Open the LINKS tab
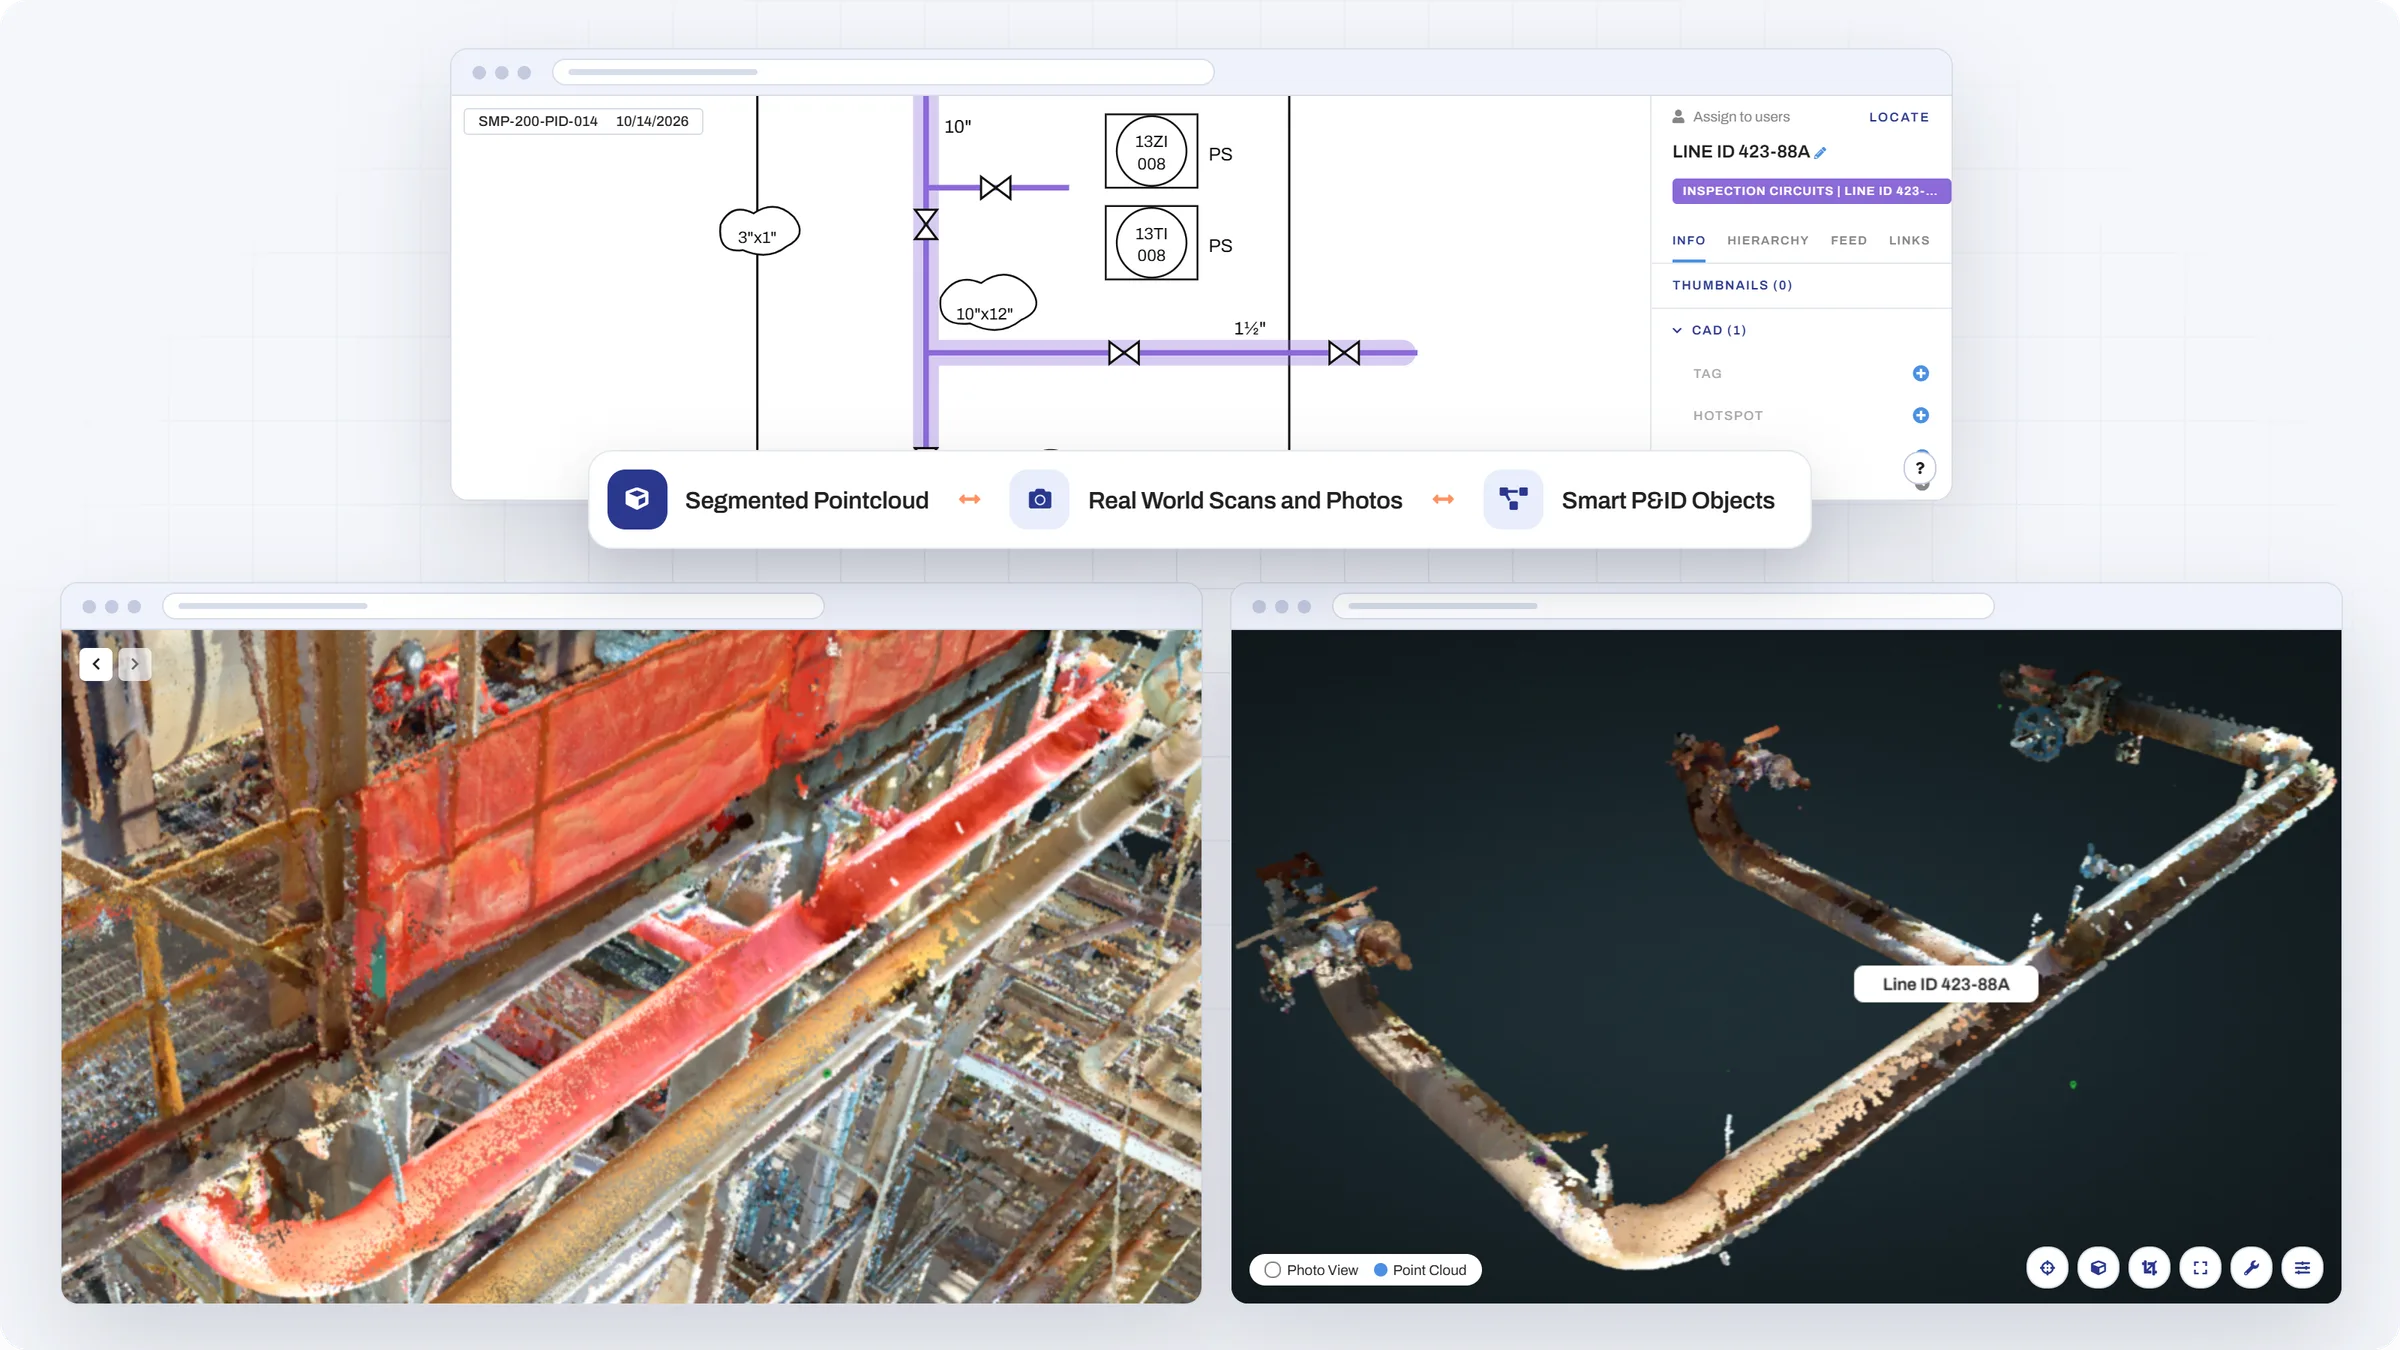Viewport: 2400px width, 1350px height. click(x=1908, y=241)
